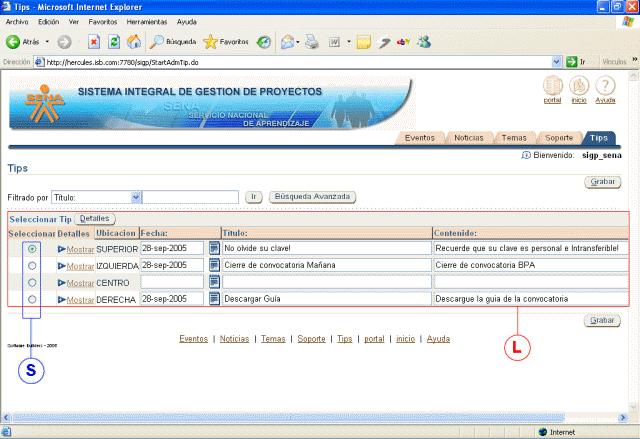Open the Favoritos menu
The image size is (640, 439).
tap(103, 22)
